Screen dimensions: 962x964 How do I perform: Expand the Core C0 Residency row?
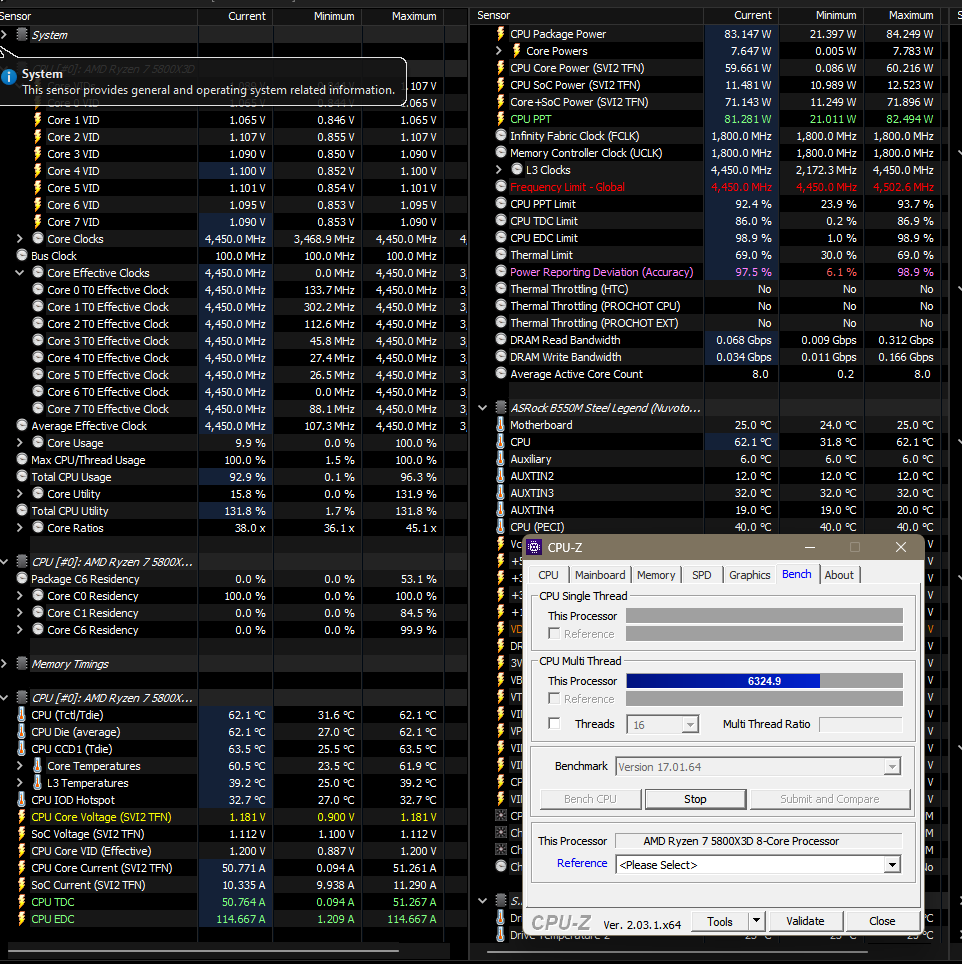[x=20, y=595]
